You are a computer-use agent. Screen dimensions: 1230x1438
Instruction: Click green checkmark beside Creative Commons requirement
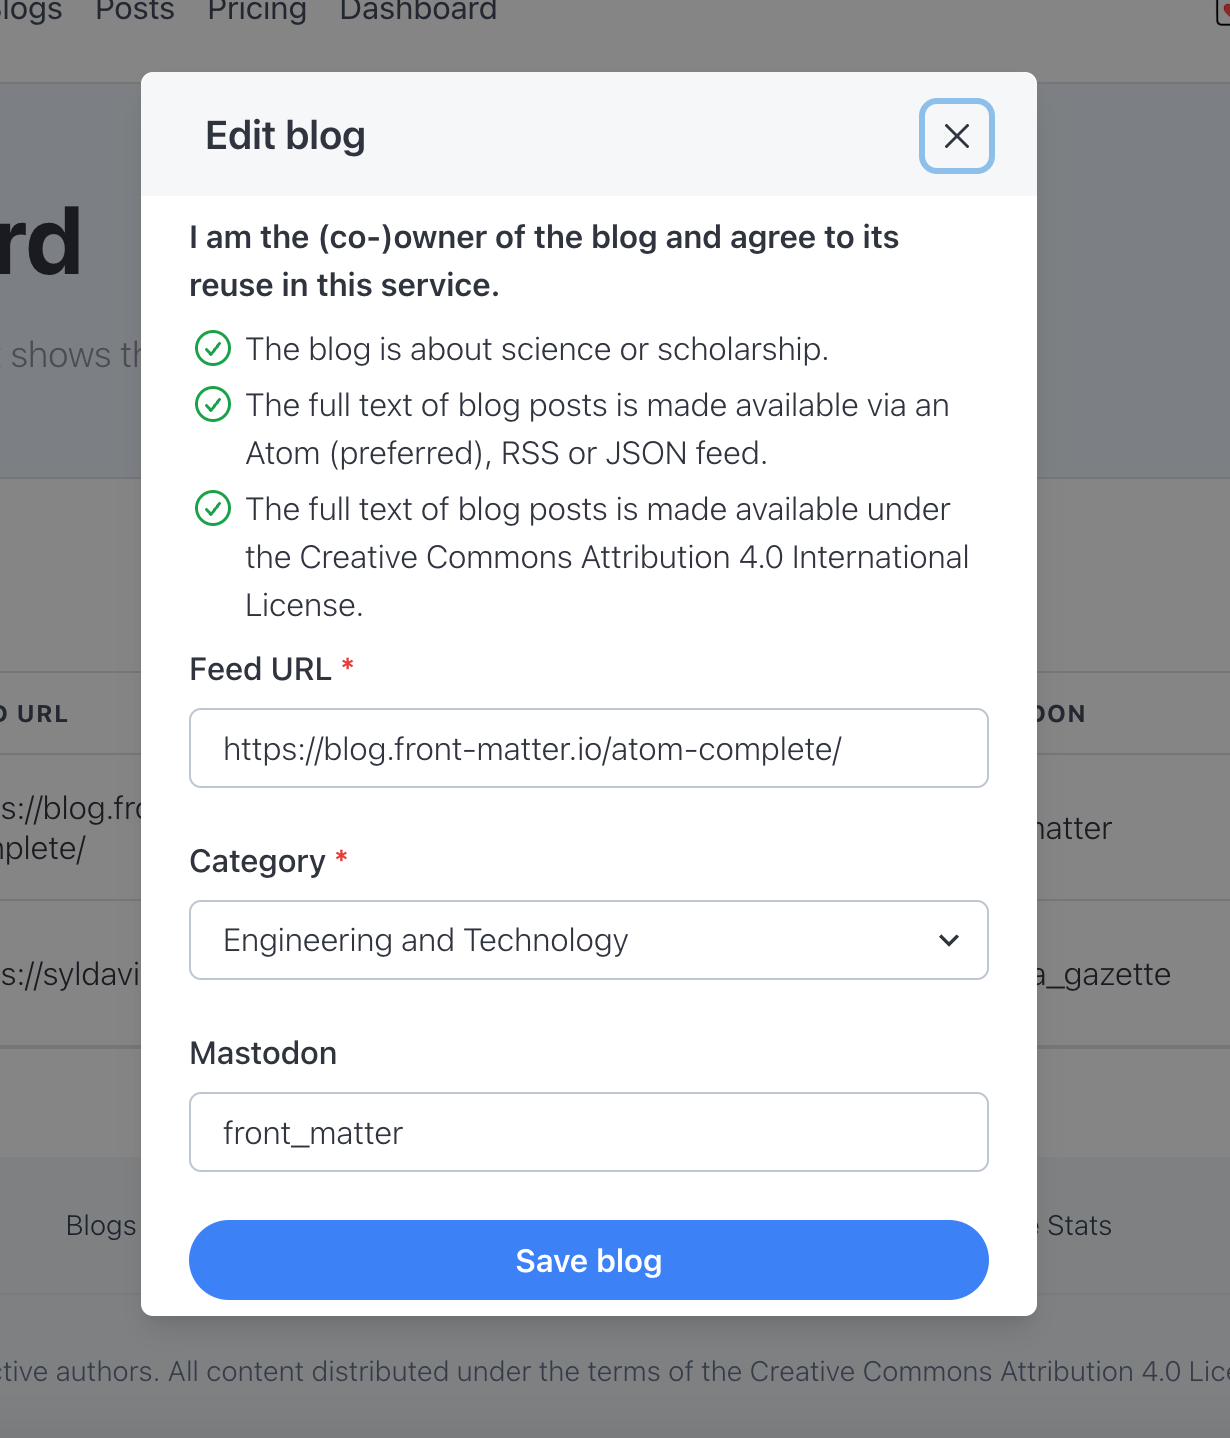pos(212,509)
